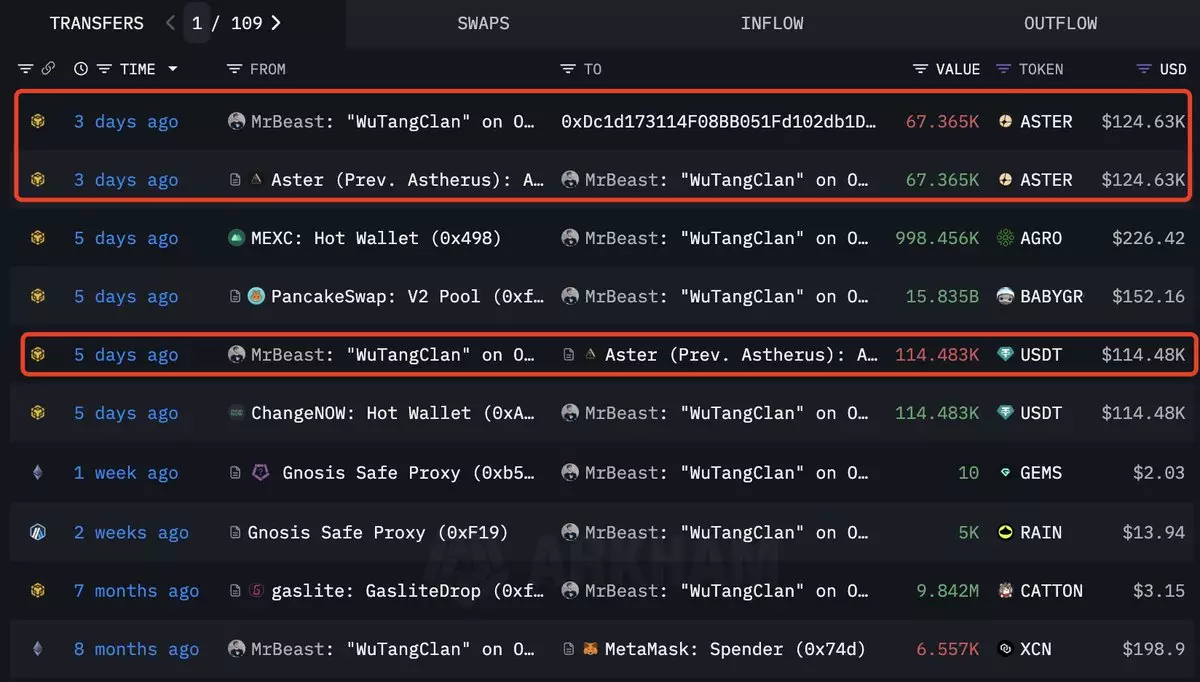Click the clock icon beside TIME
Viewport: 1200px width, 682px height.
click(x=81, y=69)
